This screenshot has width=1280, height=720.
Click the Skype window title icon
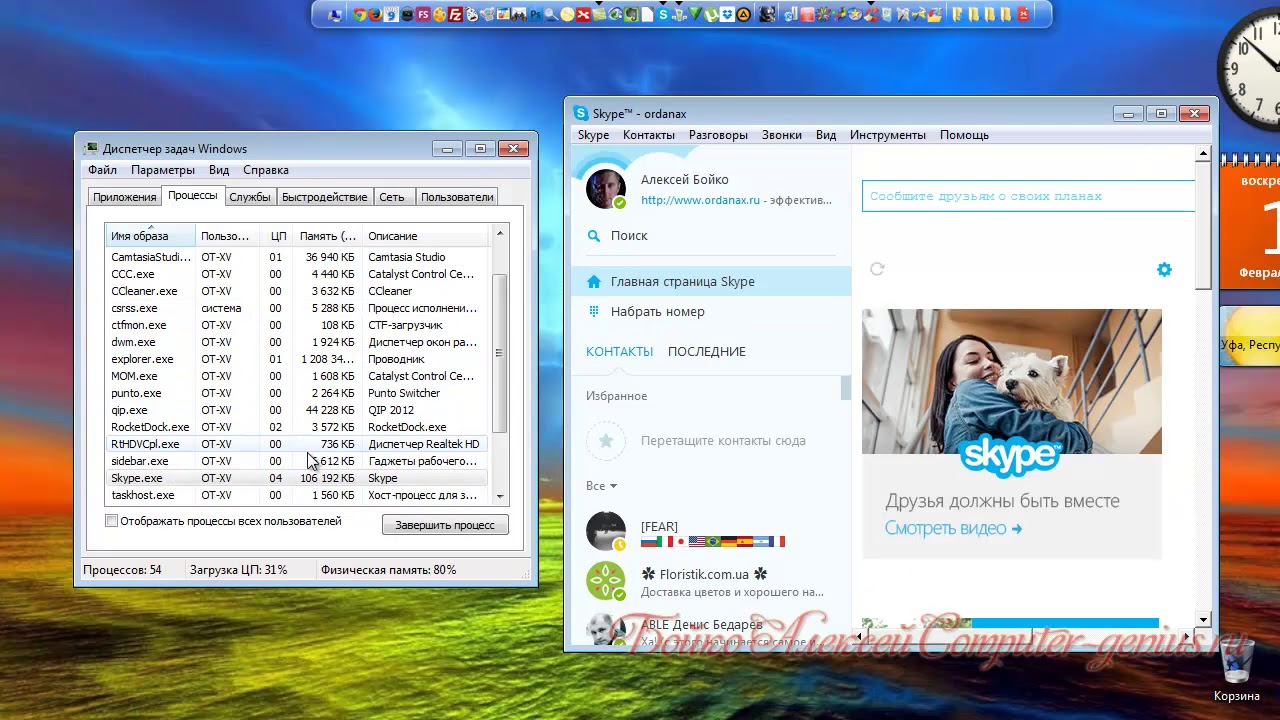pyautogui.click(x=580, y=114)
